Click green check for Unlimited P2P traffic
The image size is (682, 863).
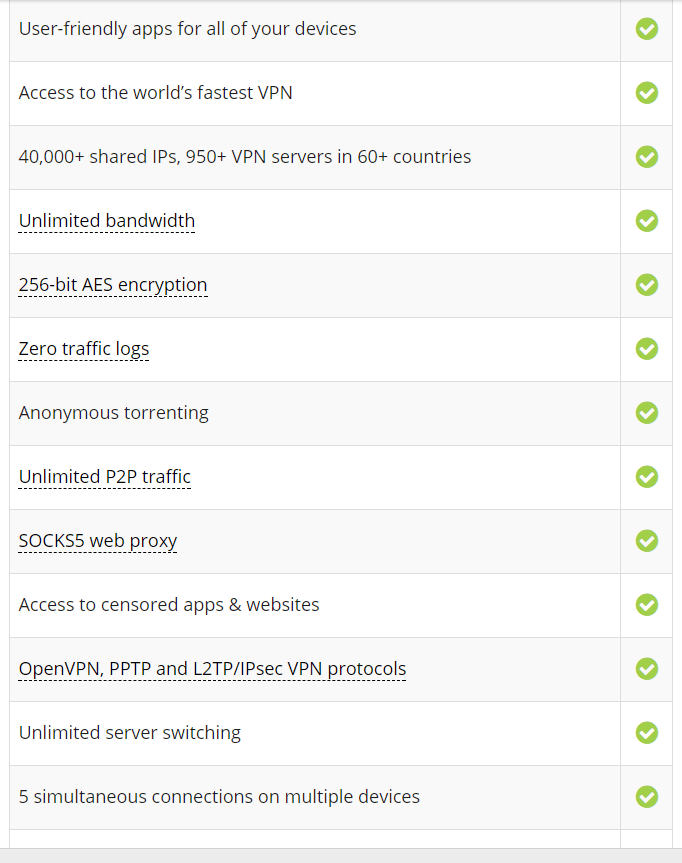tap(647, 477)
